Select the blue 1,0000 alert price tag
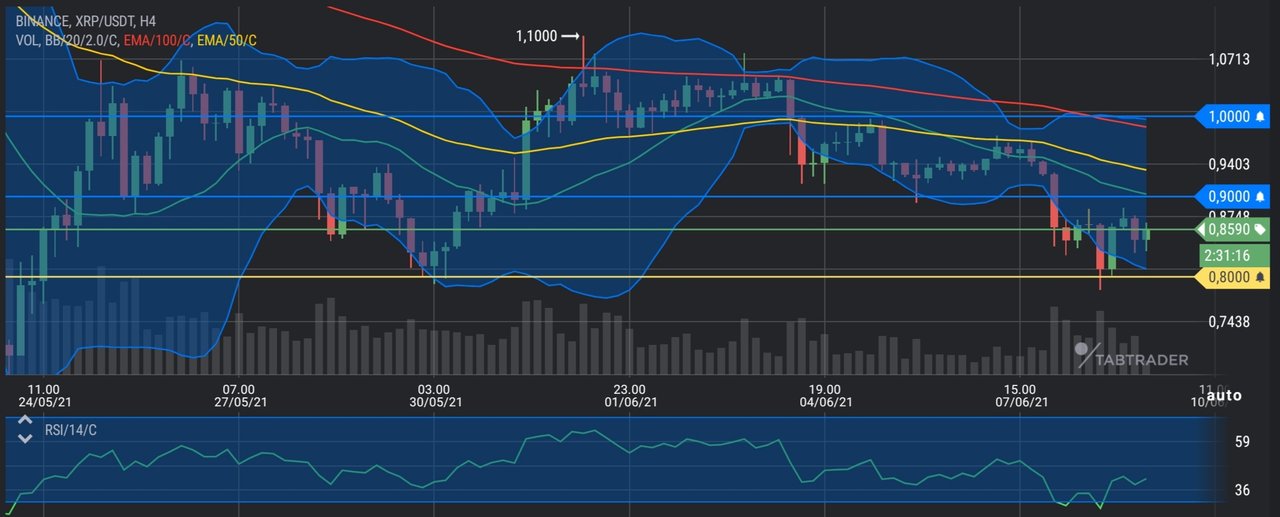Viewport: 1280px width, 517px height. [1234, 116]
